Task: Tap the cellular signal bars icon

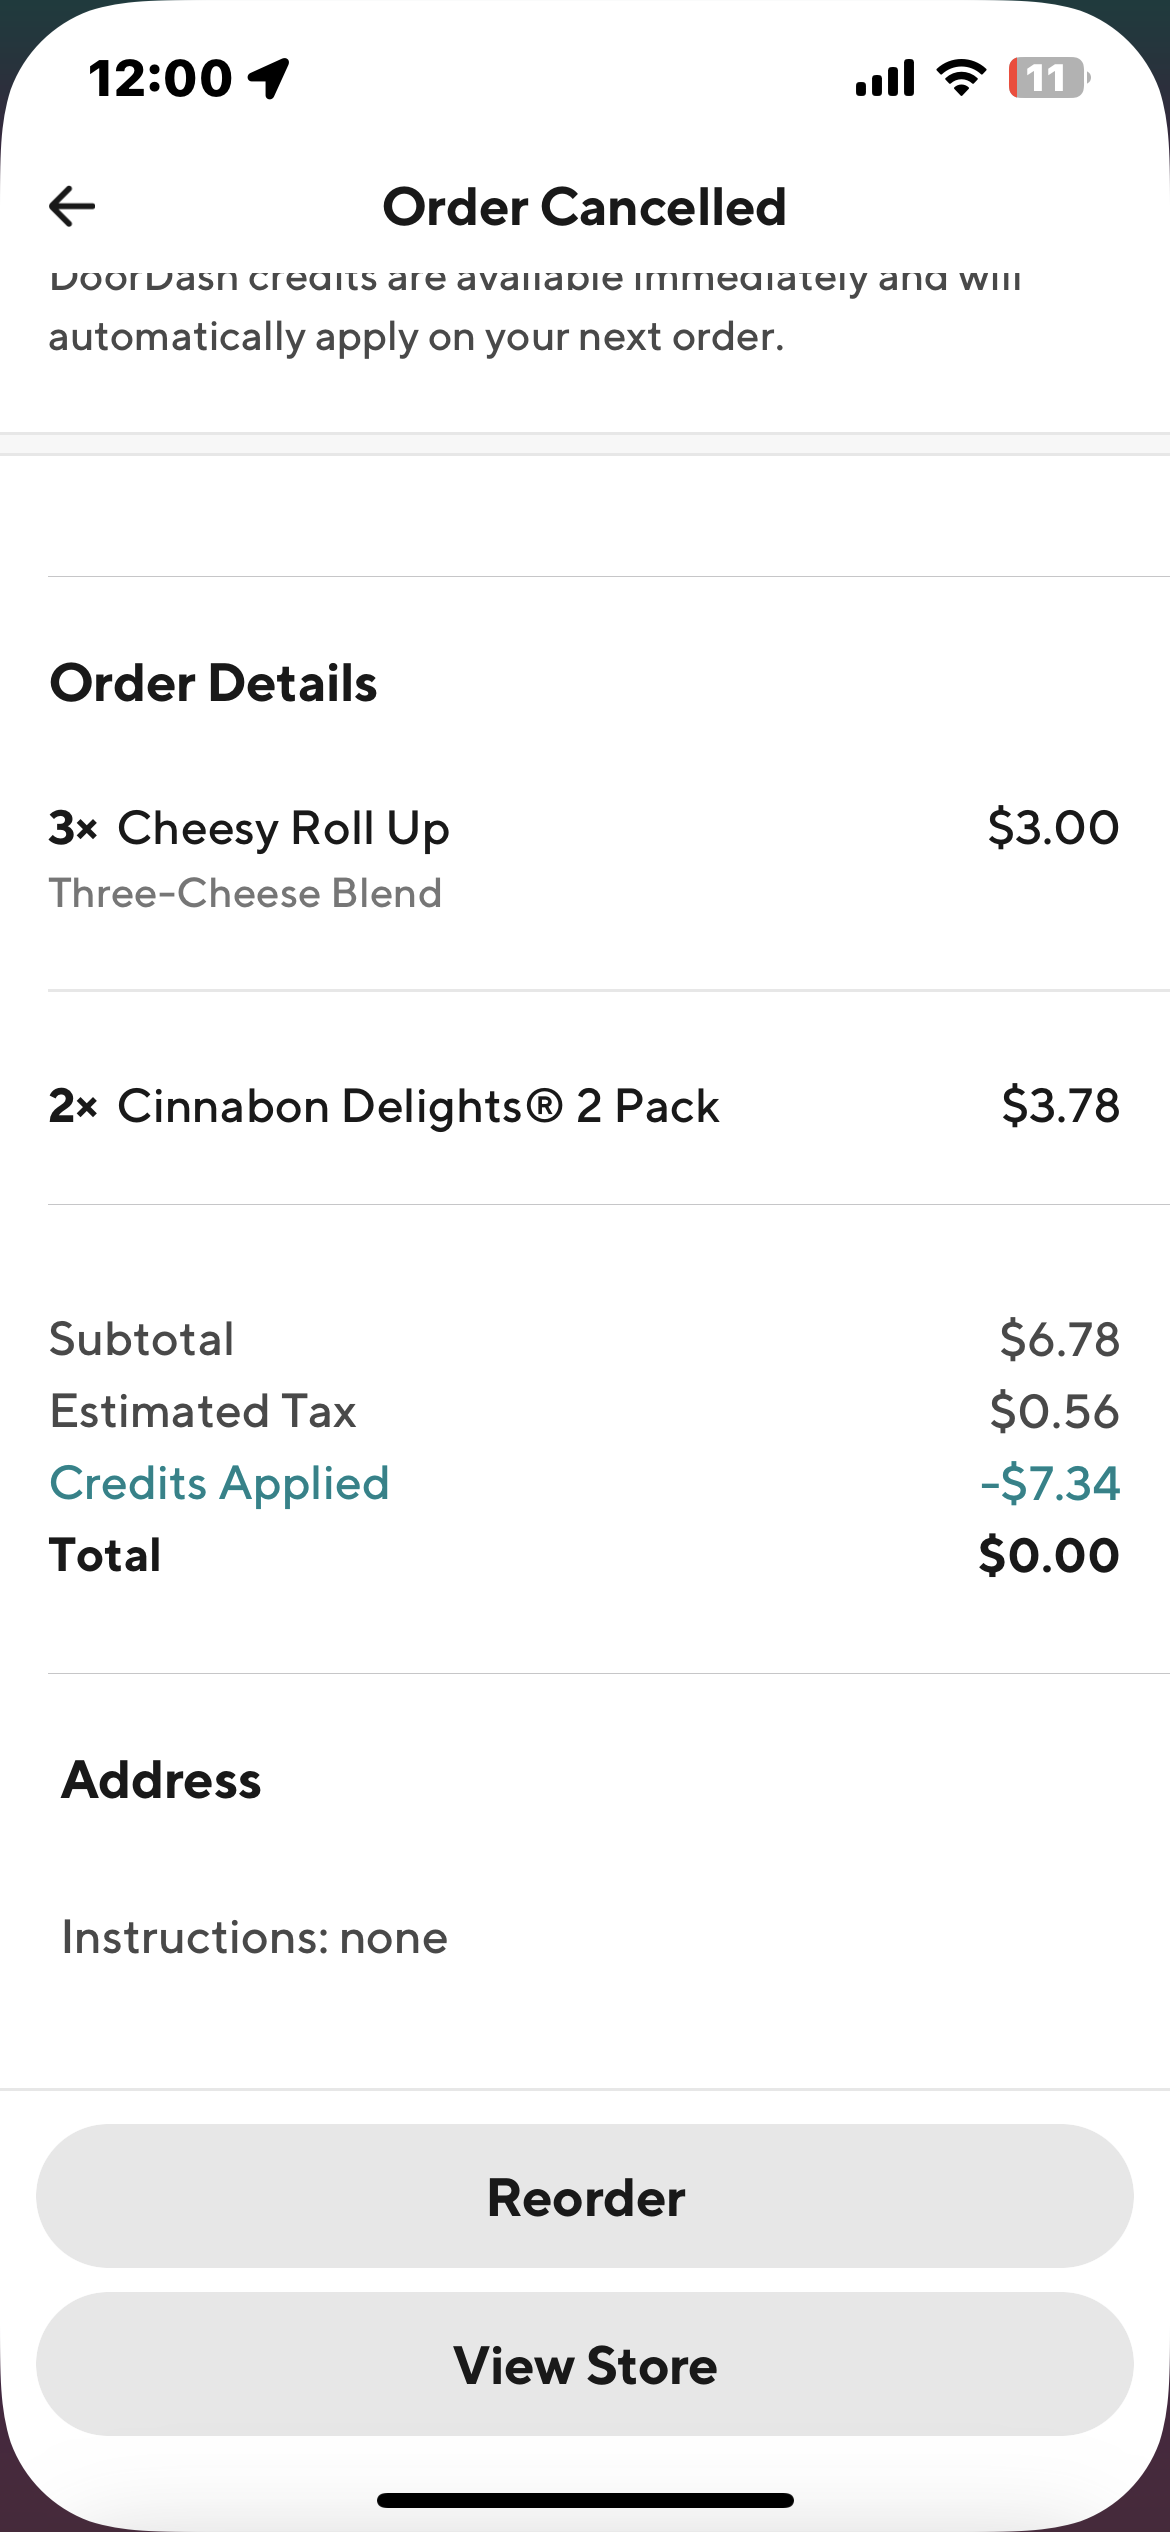Action: 885,78
